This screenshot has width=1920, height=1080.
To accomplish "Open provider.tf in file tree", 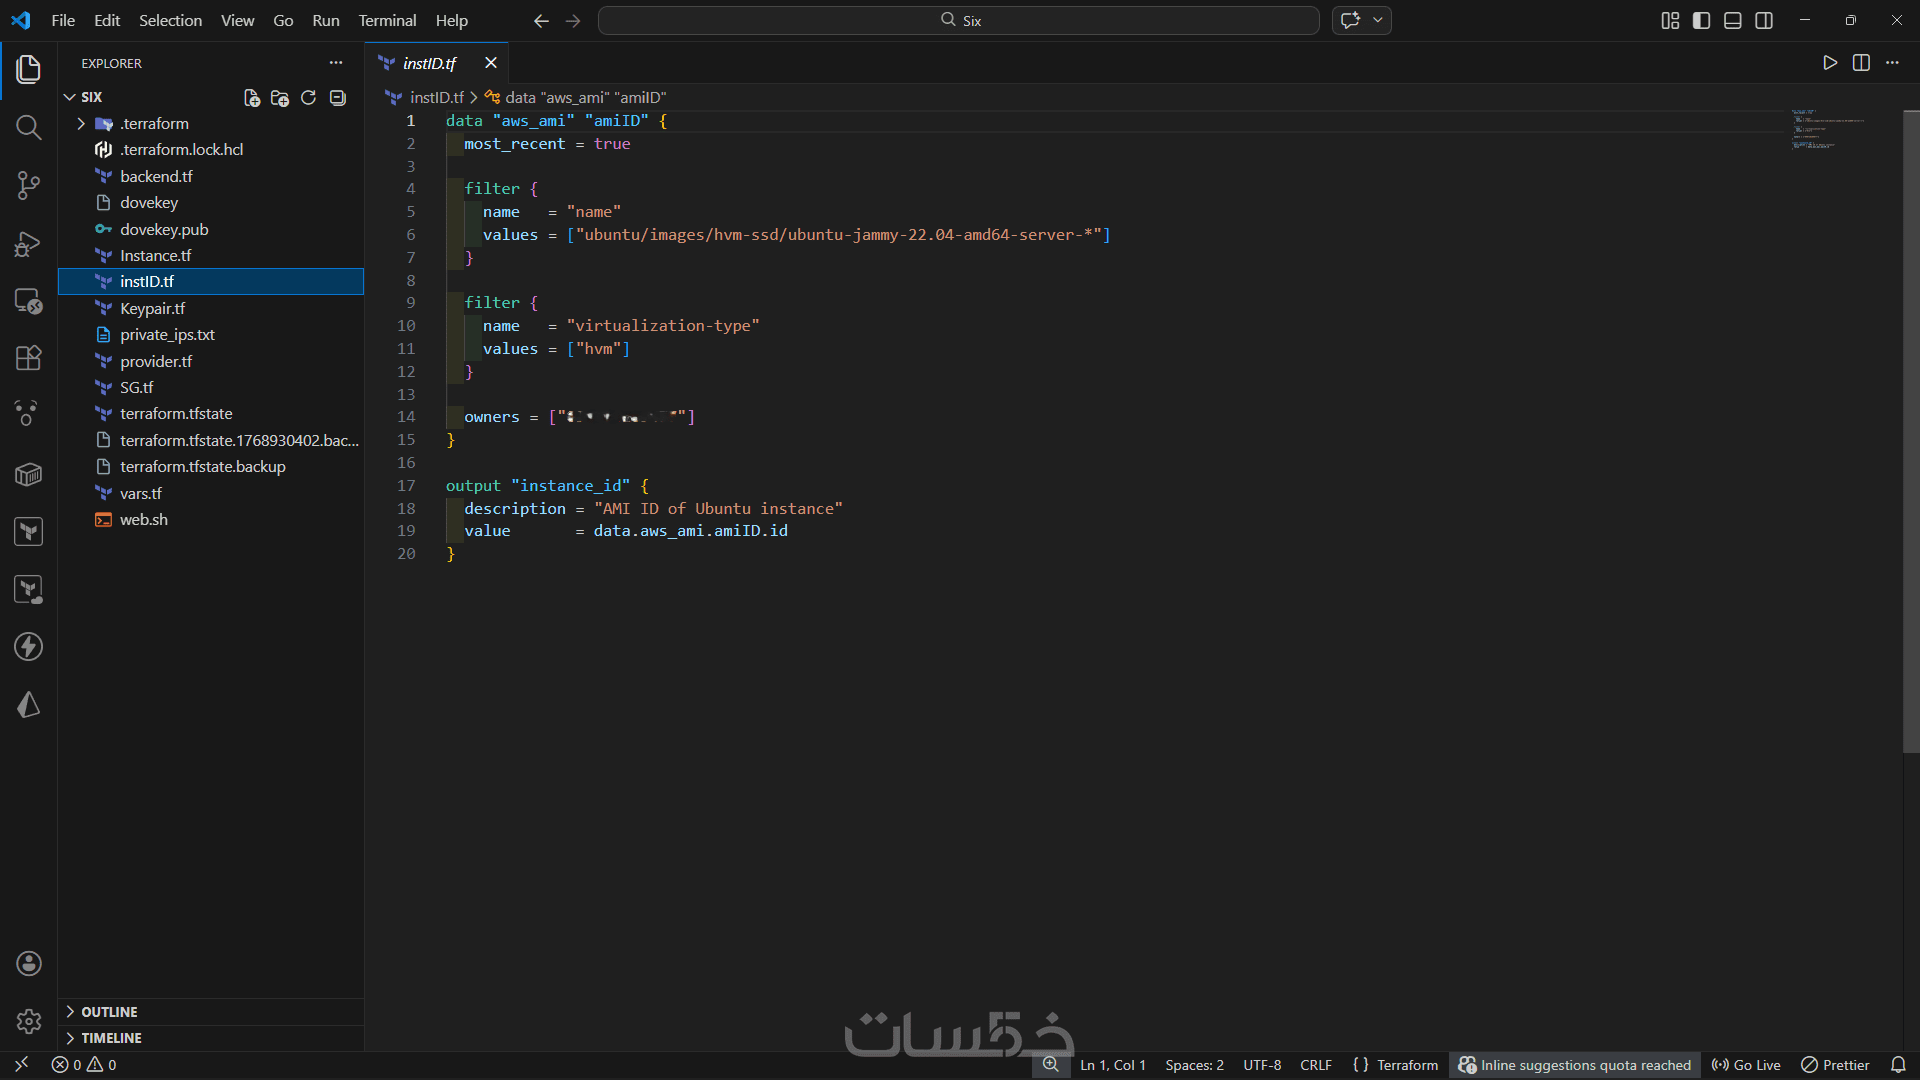I will (156, 361).
